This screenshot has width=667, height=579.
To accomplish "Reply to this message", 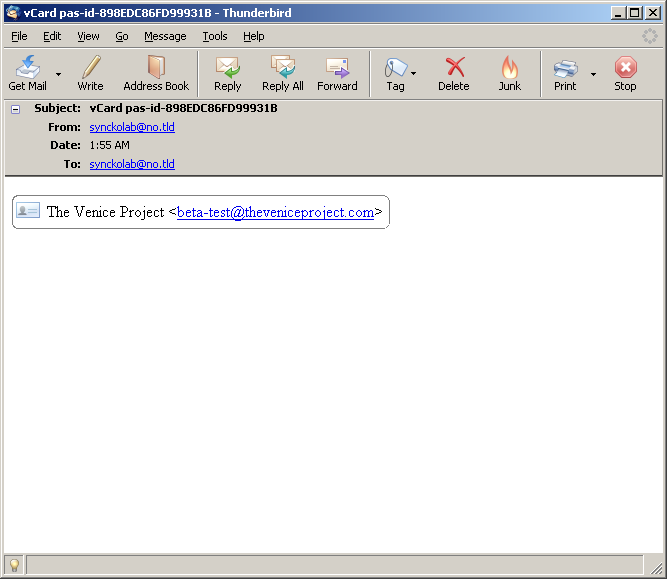I will pos(228,73).
